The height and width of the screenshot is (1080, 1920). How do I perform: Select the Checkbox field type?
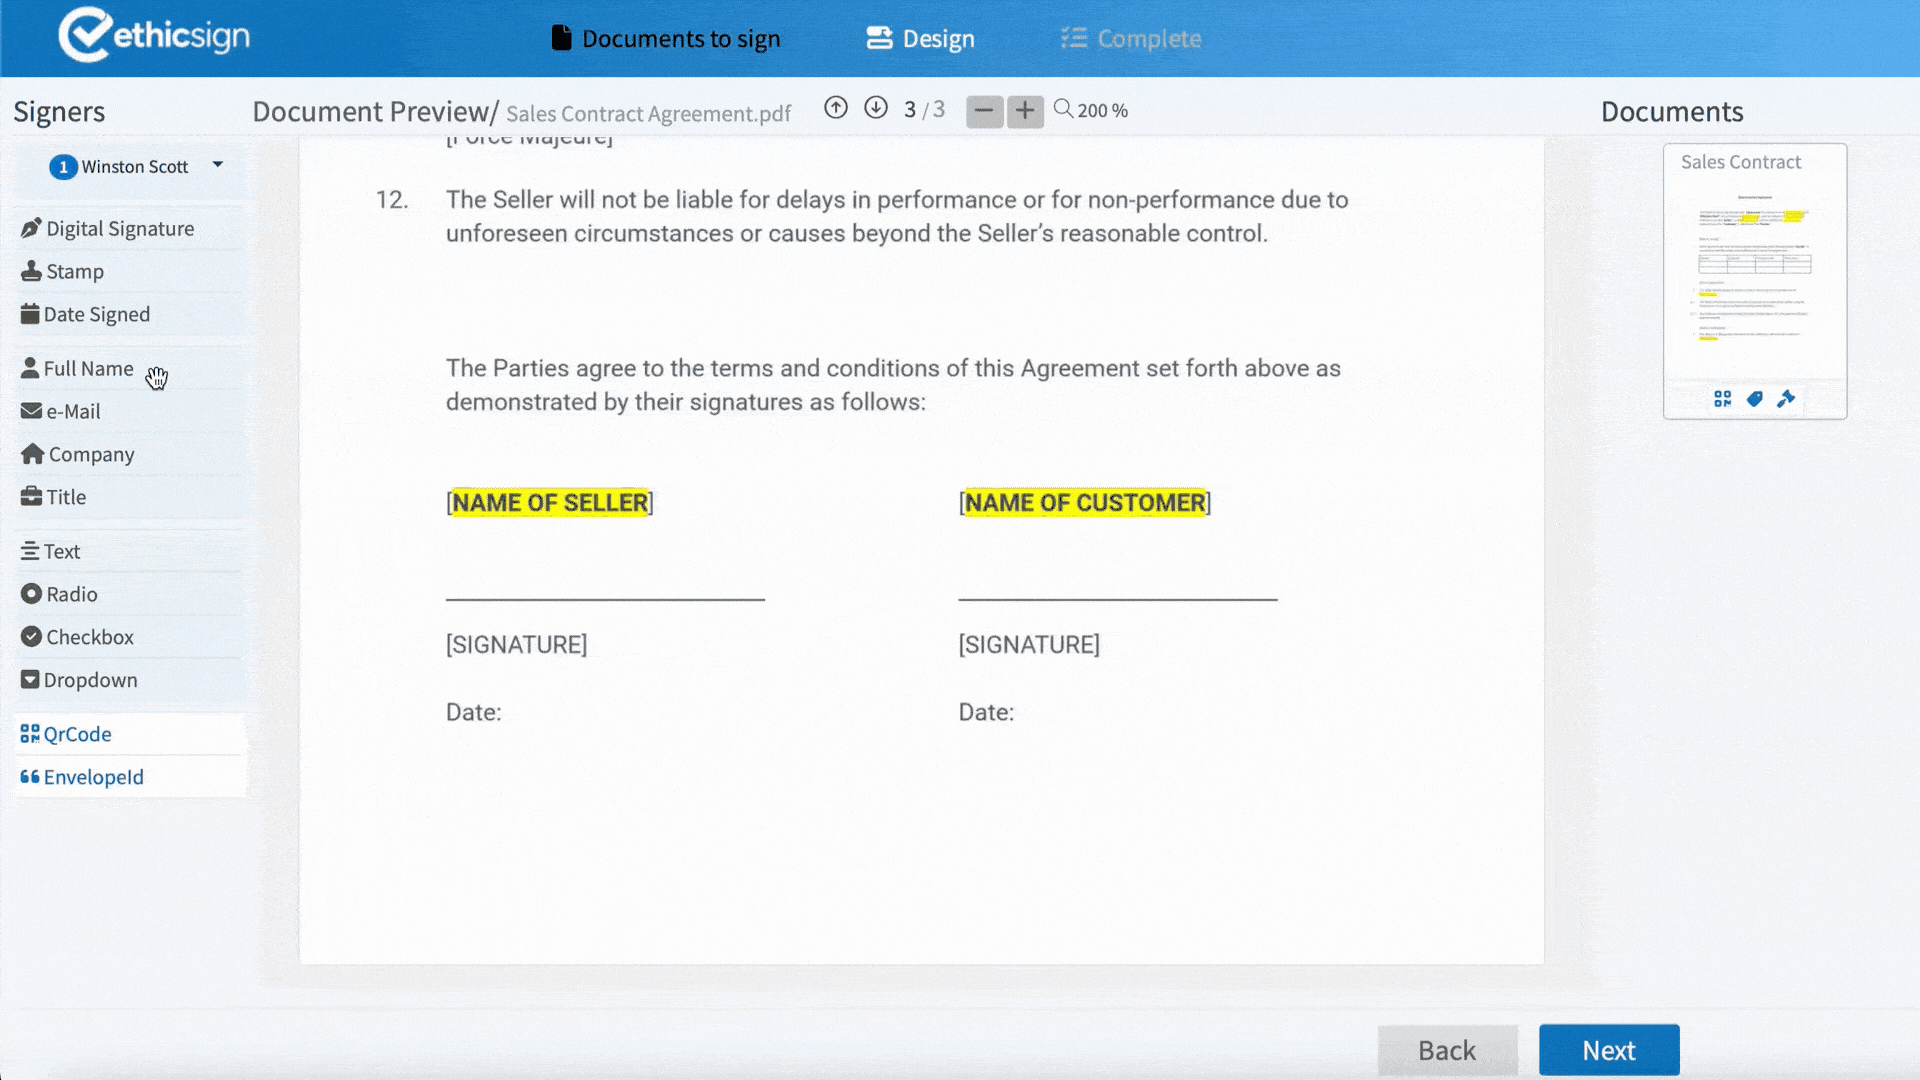(78, 638)
